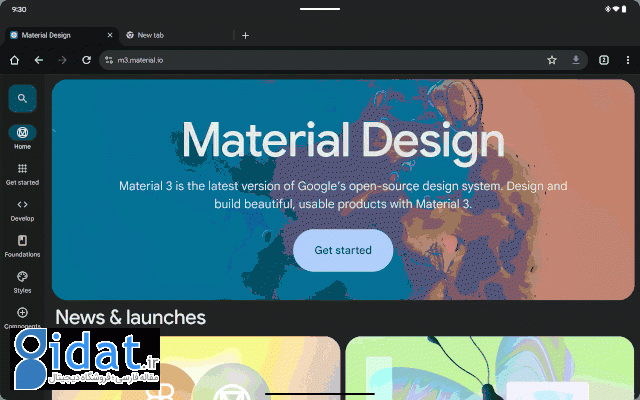Click the bottom gesture navigation bar

pos(320,394)
